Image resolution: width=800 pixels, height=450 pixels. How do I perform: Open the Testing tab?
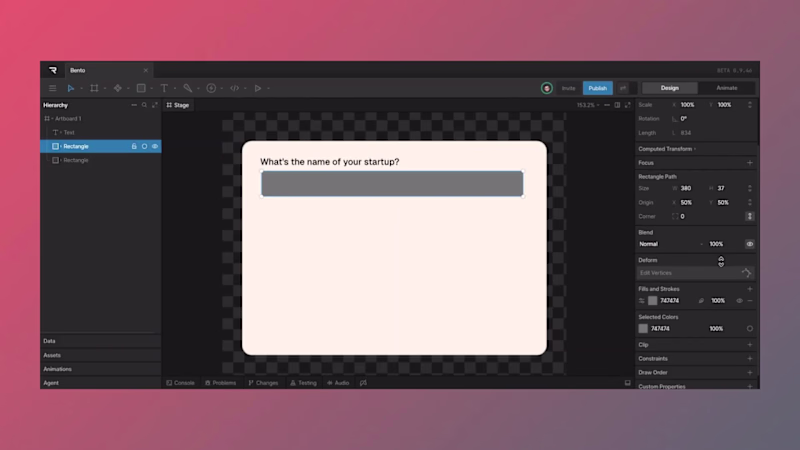tap(304, 383)
